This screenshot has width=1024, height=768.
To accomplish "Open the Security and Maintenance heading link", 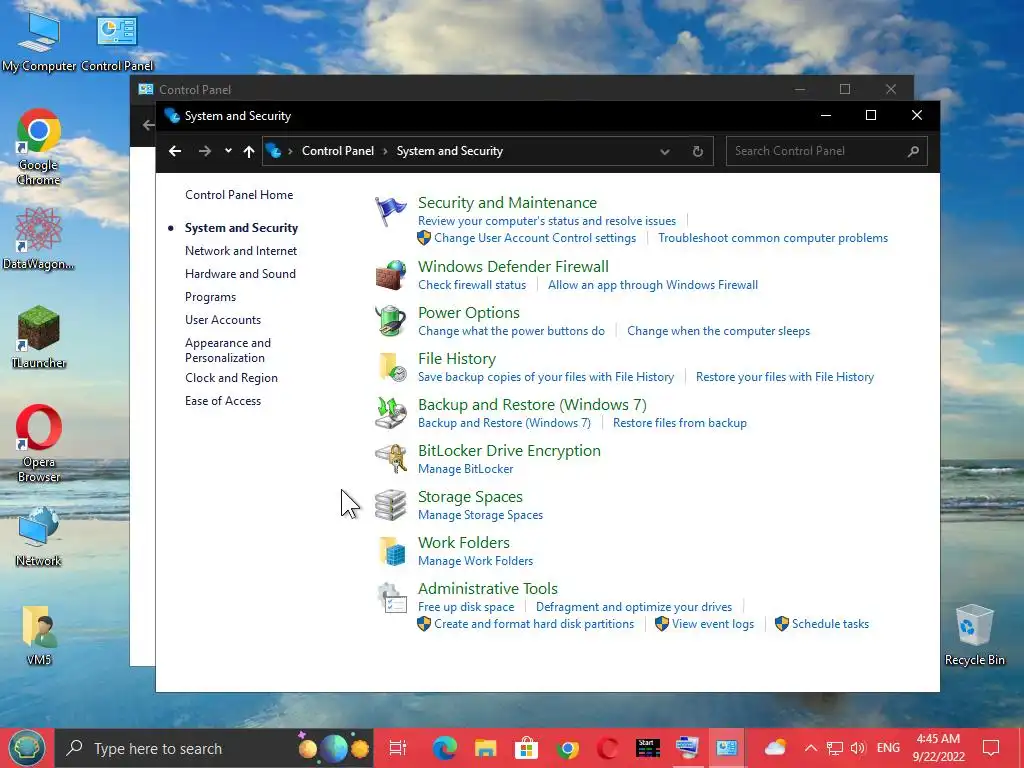I will click(x=507, y=202).
